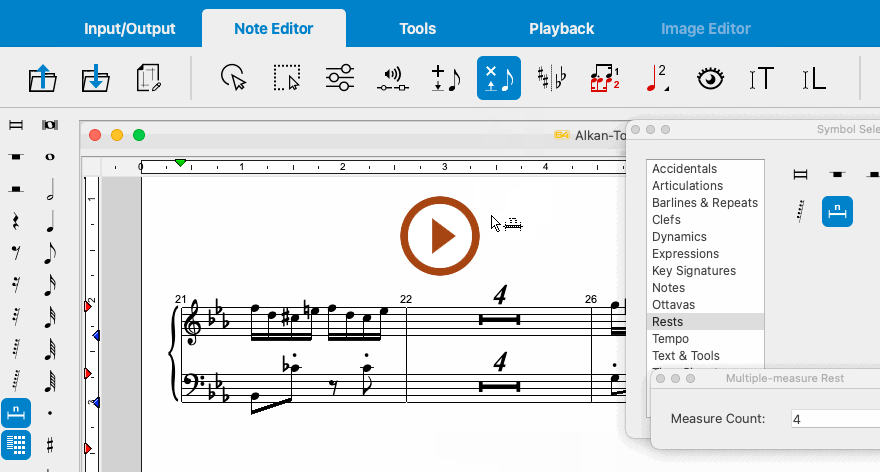Click the green indent marker on horizontal ruler
The image size is (880, 472).
pos(180,162)
